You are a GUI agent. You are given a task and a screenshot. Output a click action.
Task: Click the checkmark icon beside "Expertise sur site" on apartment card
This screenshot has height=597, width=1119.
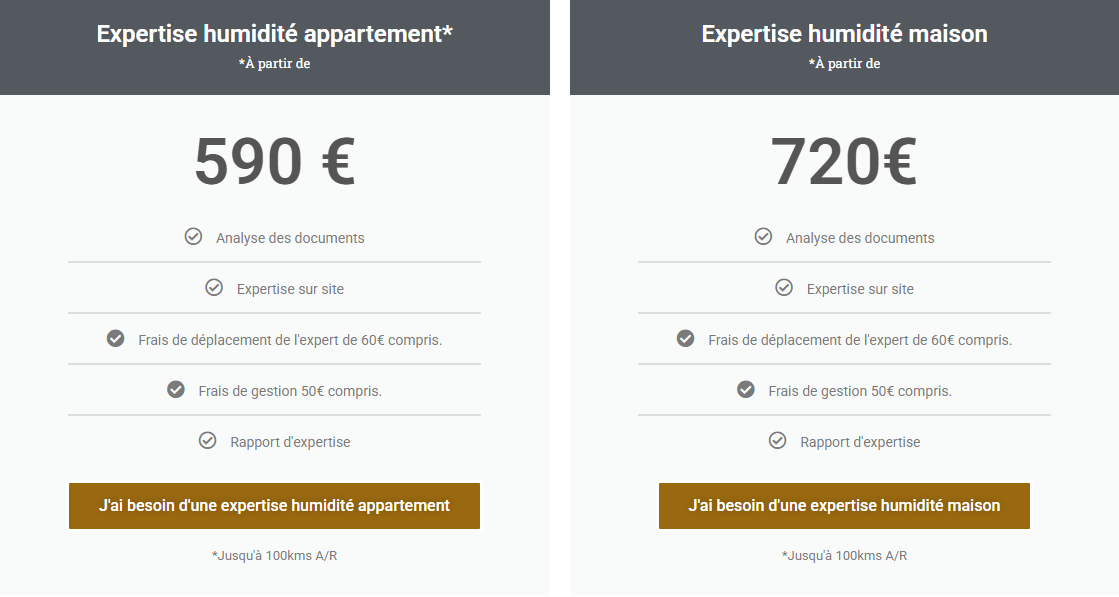click(x=214, y=287)
